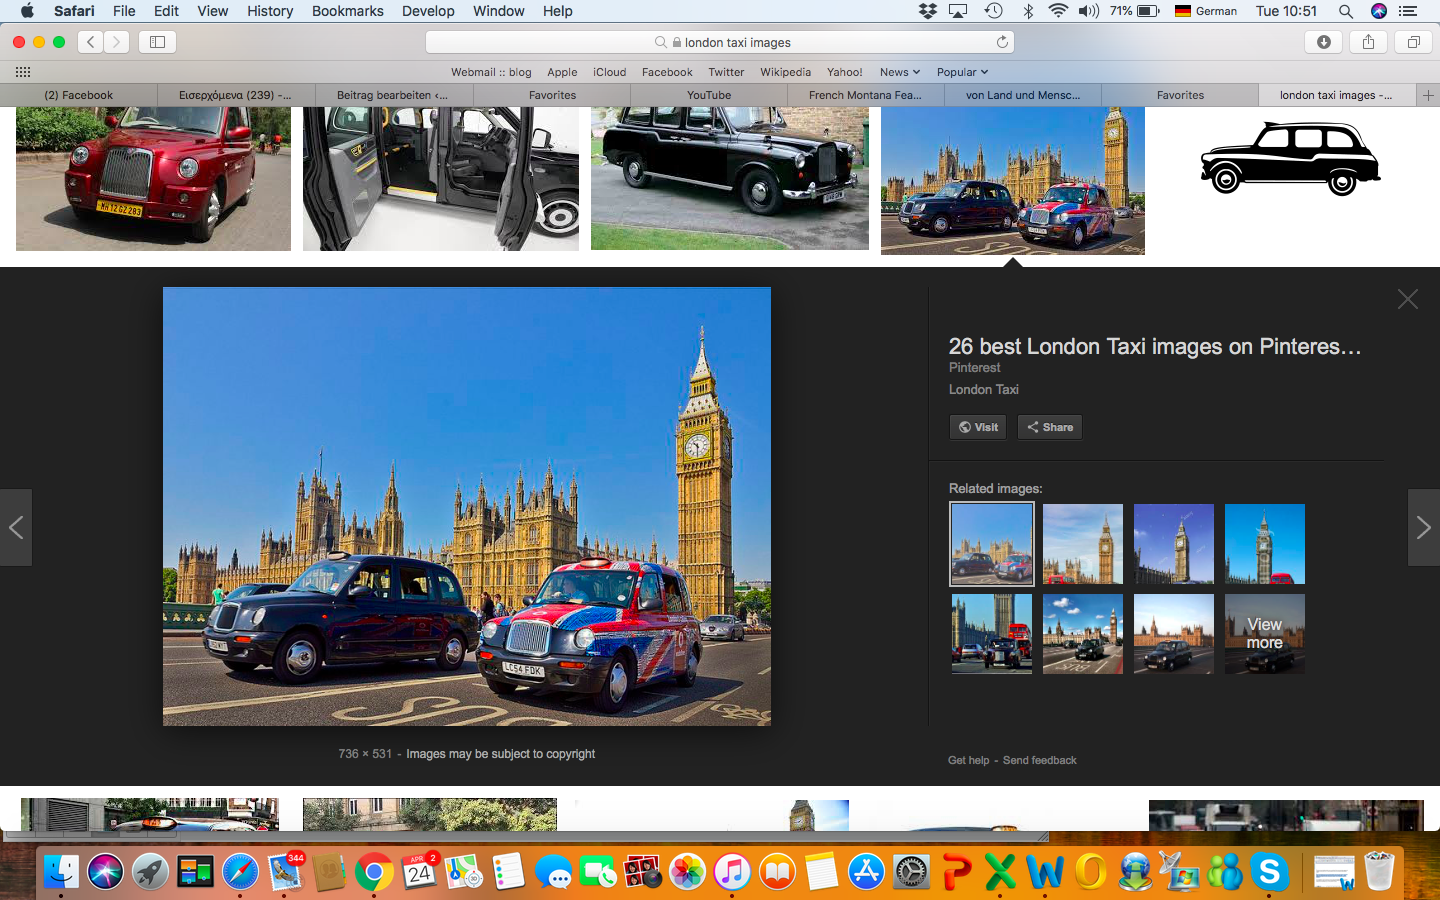Switch to the French Montana tab

(x=865, y=95)
